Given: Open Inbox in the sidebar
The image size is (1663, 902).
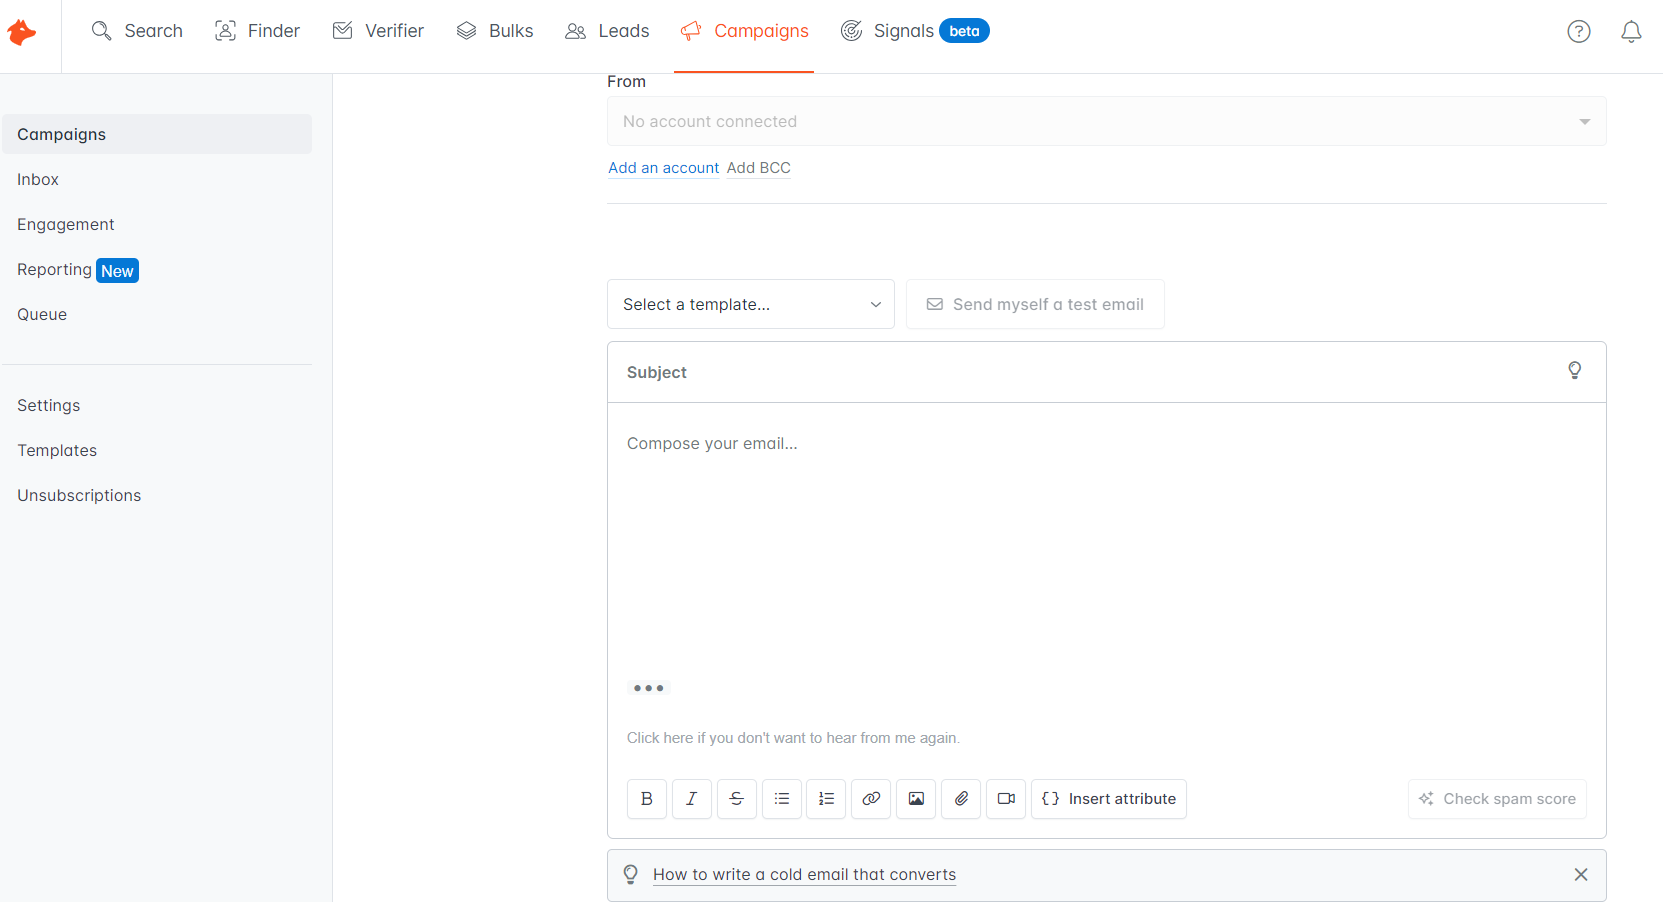Looking at the screenshot, I should click(x=38, y=180).
